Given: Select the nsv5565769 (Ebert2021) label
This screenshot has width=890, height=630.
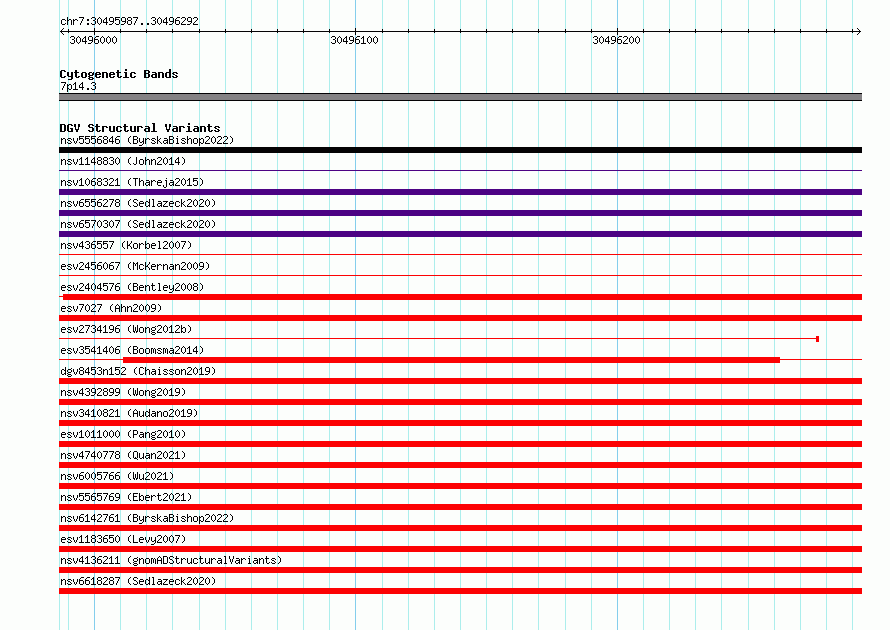Looking at the screenshot, I should coord(126,497).
